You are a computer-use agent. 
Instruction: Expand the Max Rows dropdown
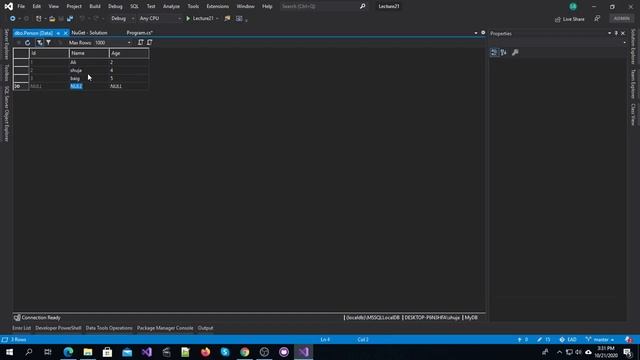point(129,42)
